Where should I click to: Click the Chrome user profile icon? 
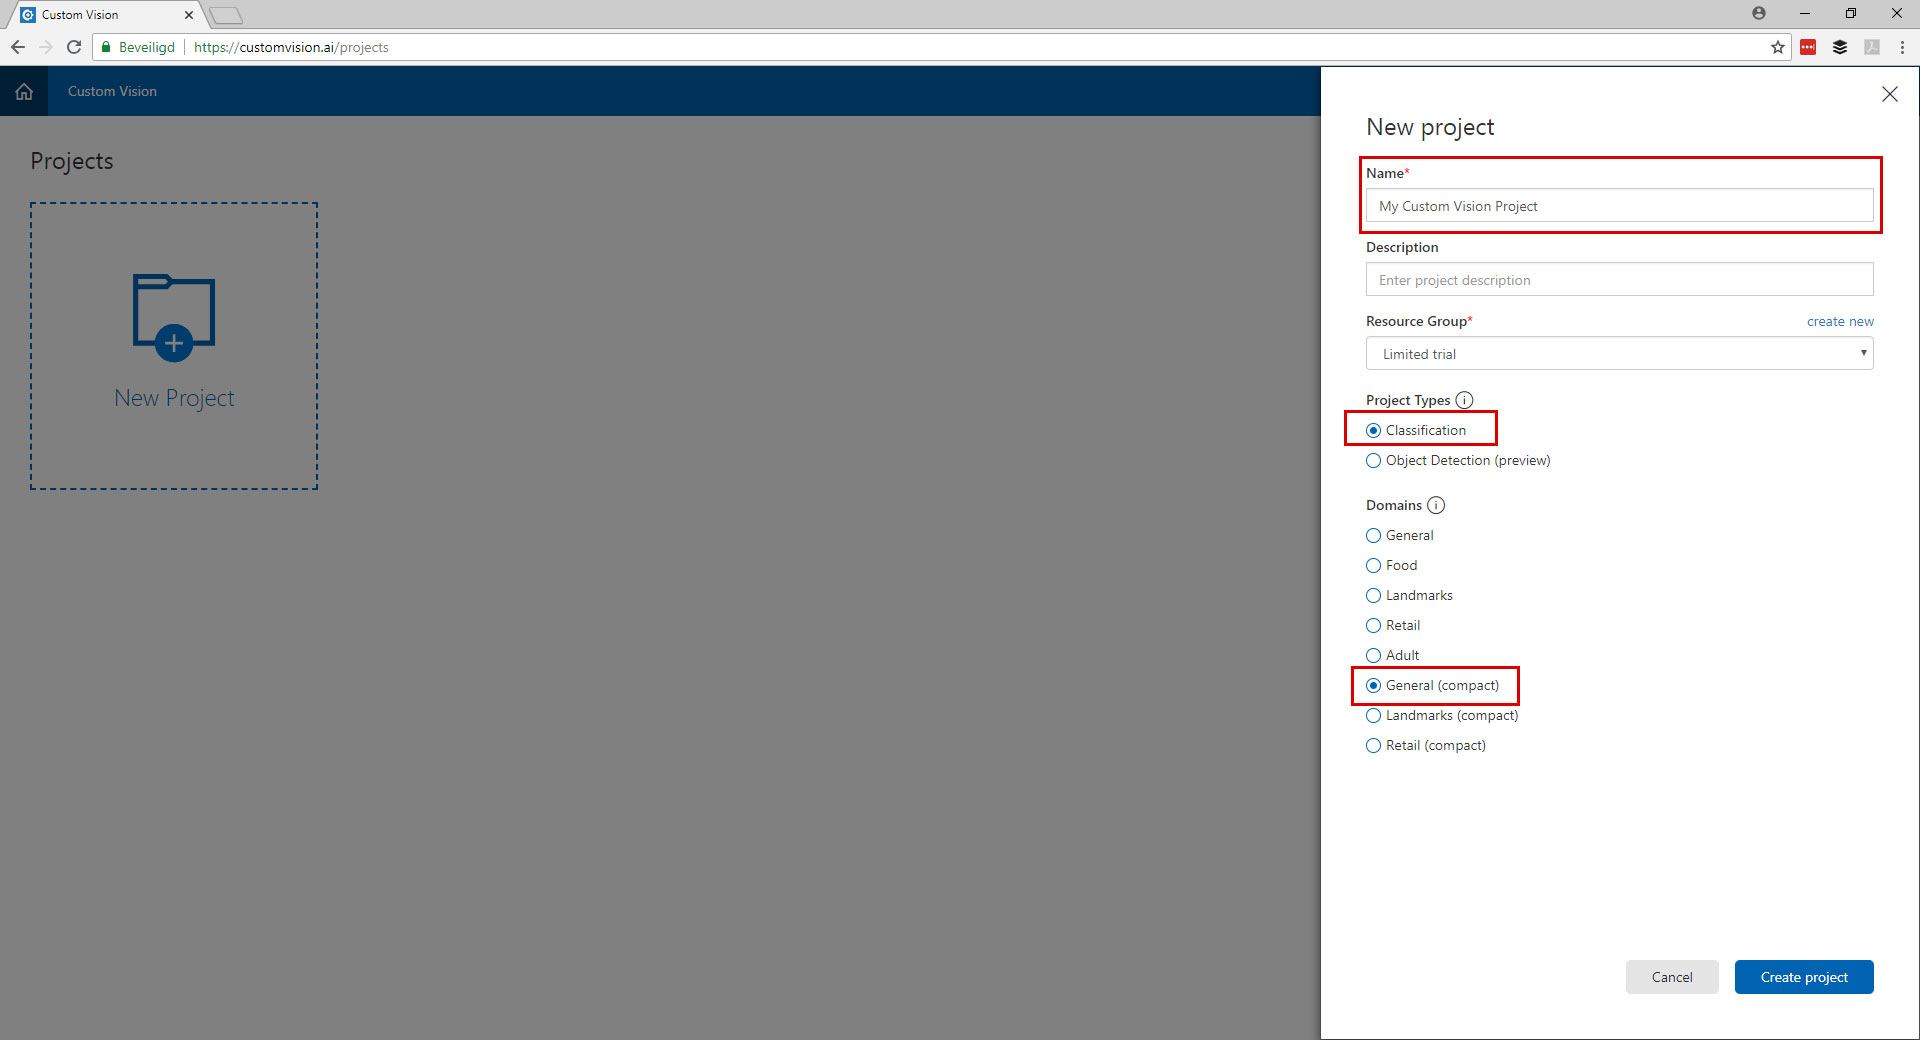1759,13
